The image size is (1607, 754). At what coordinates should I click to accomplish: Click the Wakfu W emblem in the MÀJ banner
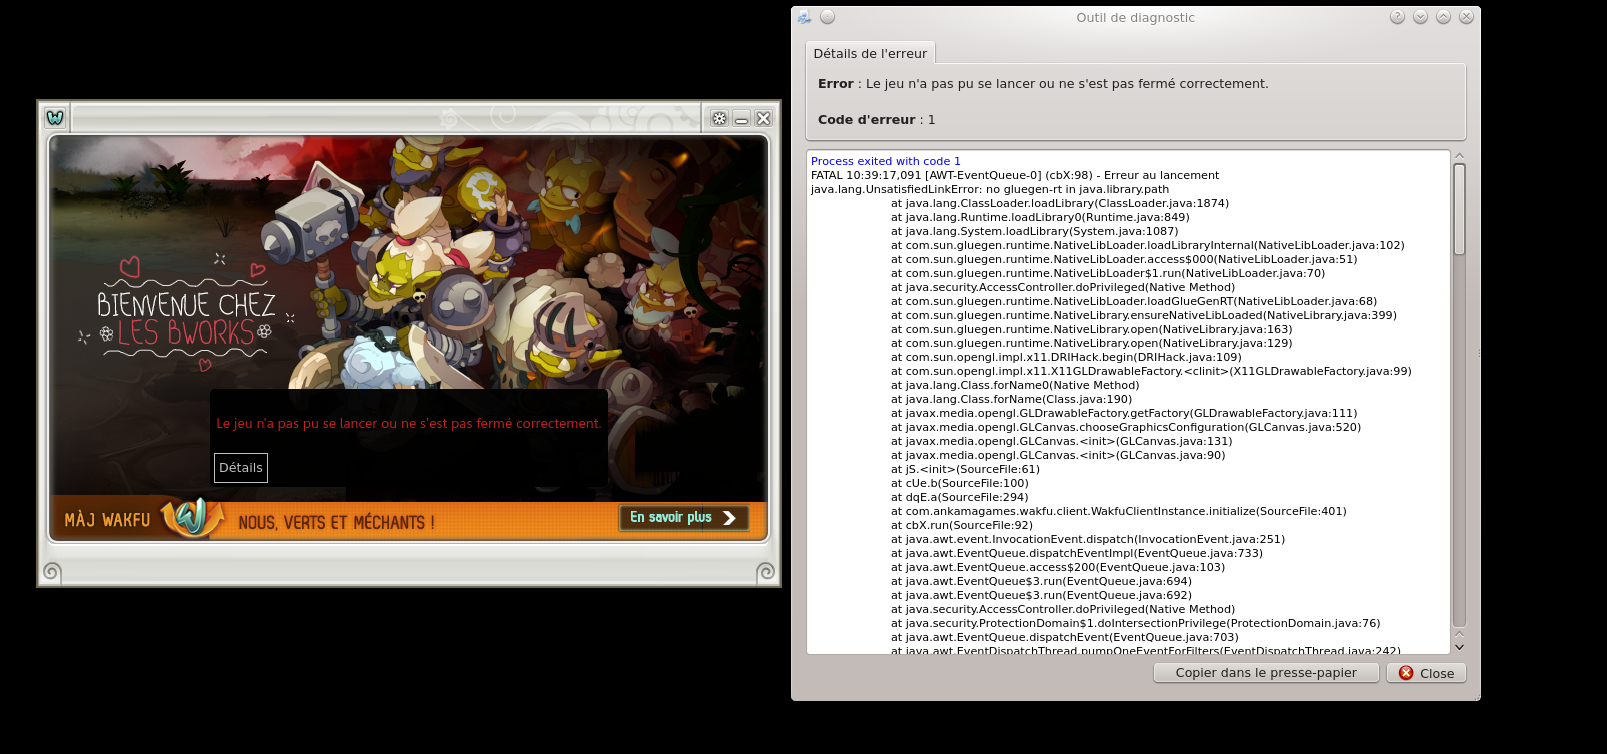tap(192, 517)
